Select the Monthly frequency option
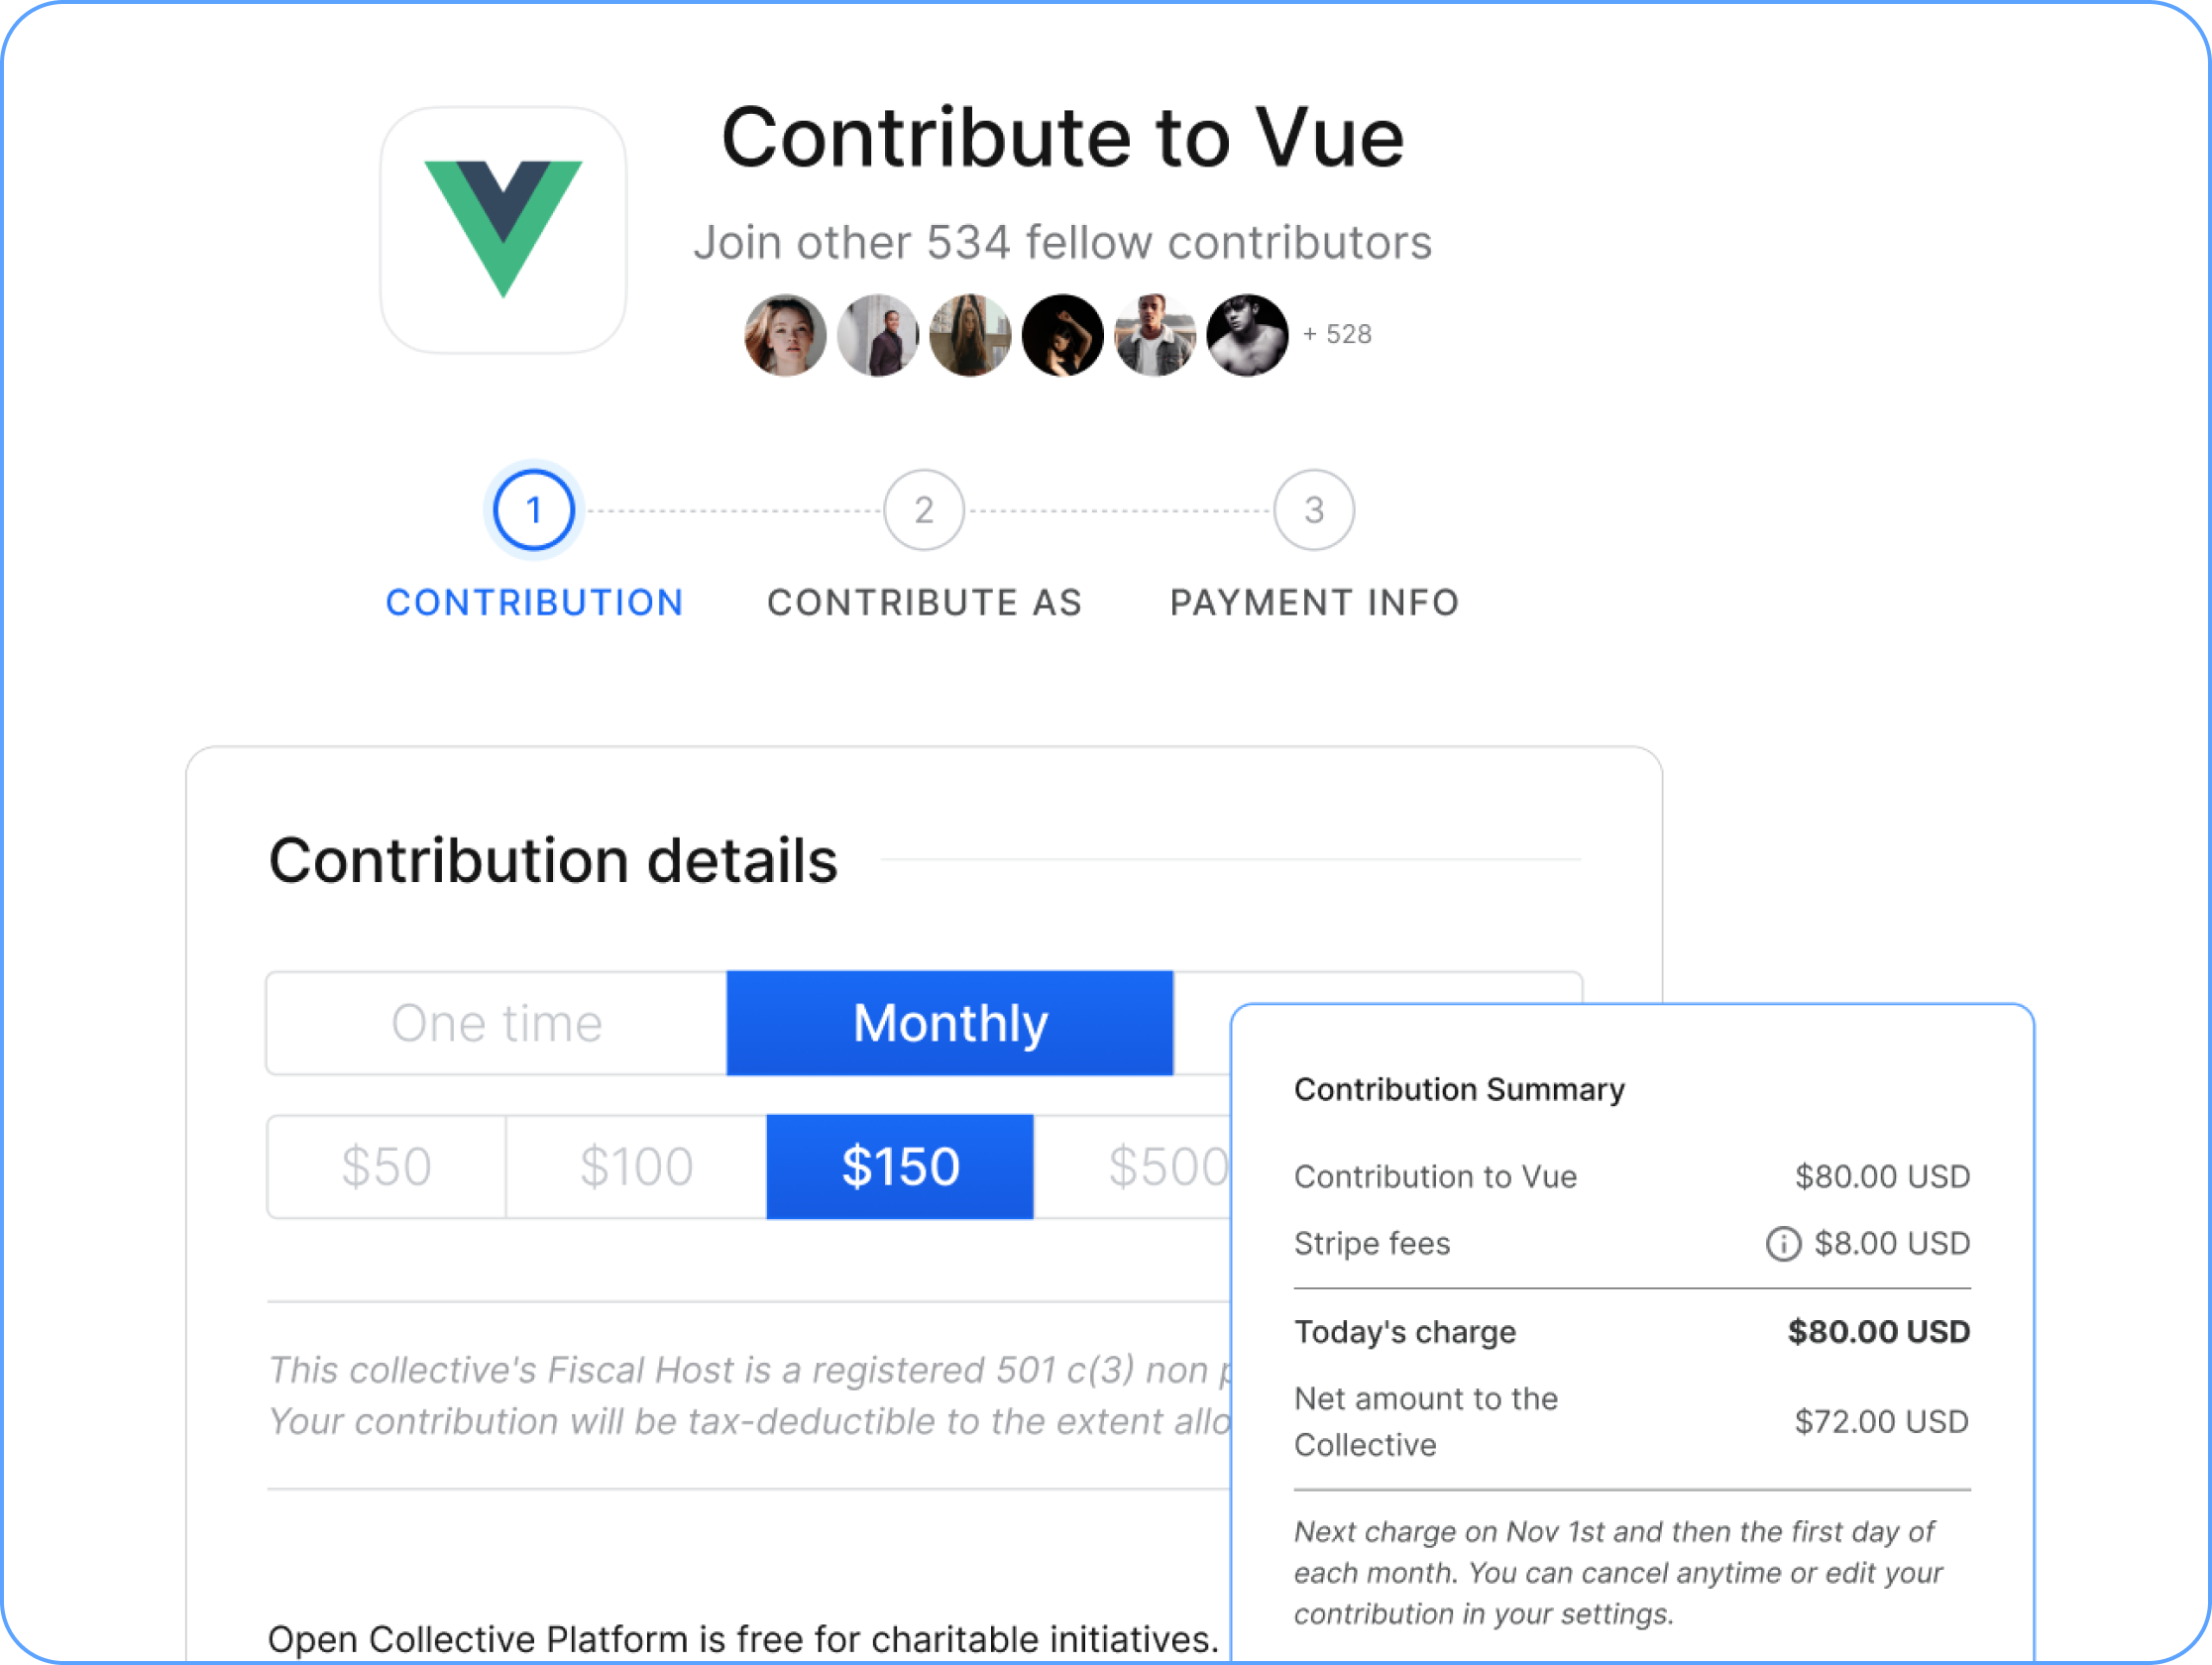This screenshot has width=2212, height=1665. [x=949, y=1023]
